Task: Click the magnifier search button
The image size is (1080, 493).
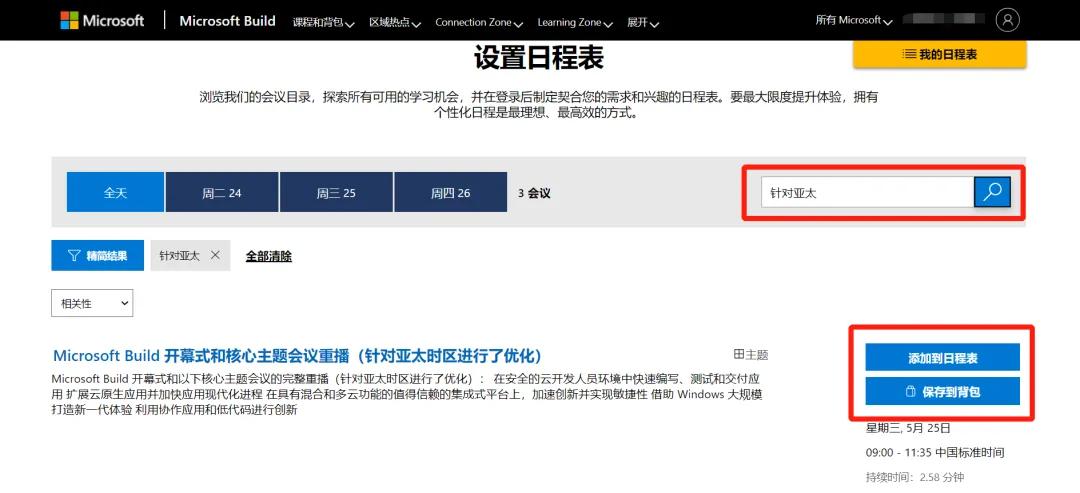Action: pyautogui.click(x=992, y=192)
